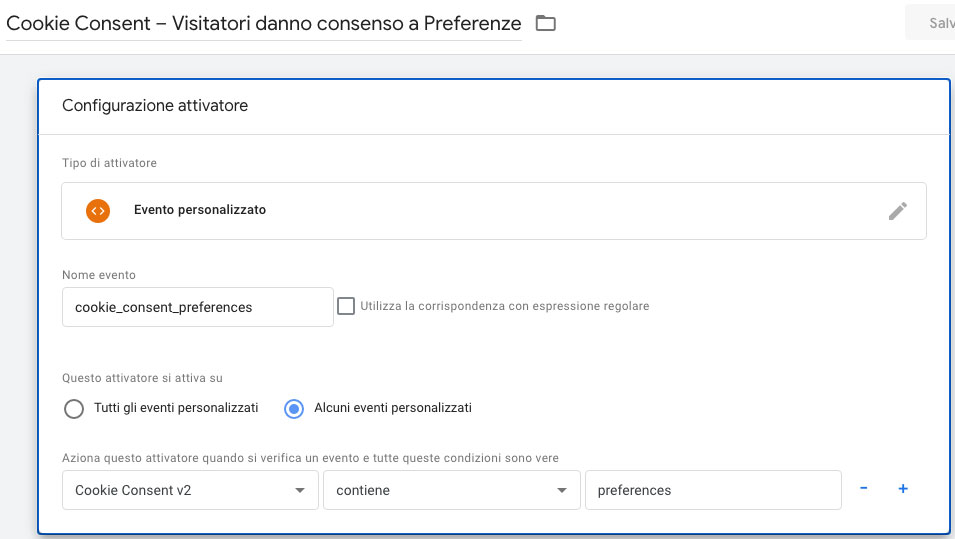Click the preferences condition value field

pyautogui.click(x=713, y=490)
